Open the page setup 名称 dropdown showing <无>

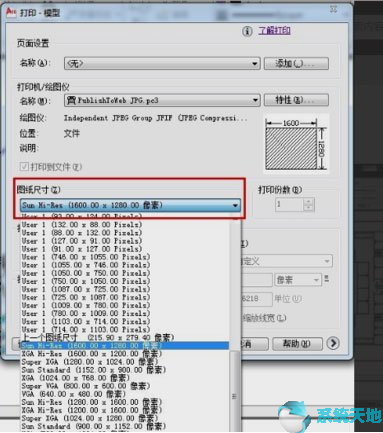[162, 63]
